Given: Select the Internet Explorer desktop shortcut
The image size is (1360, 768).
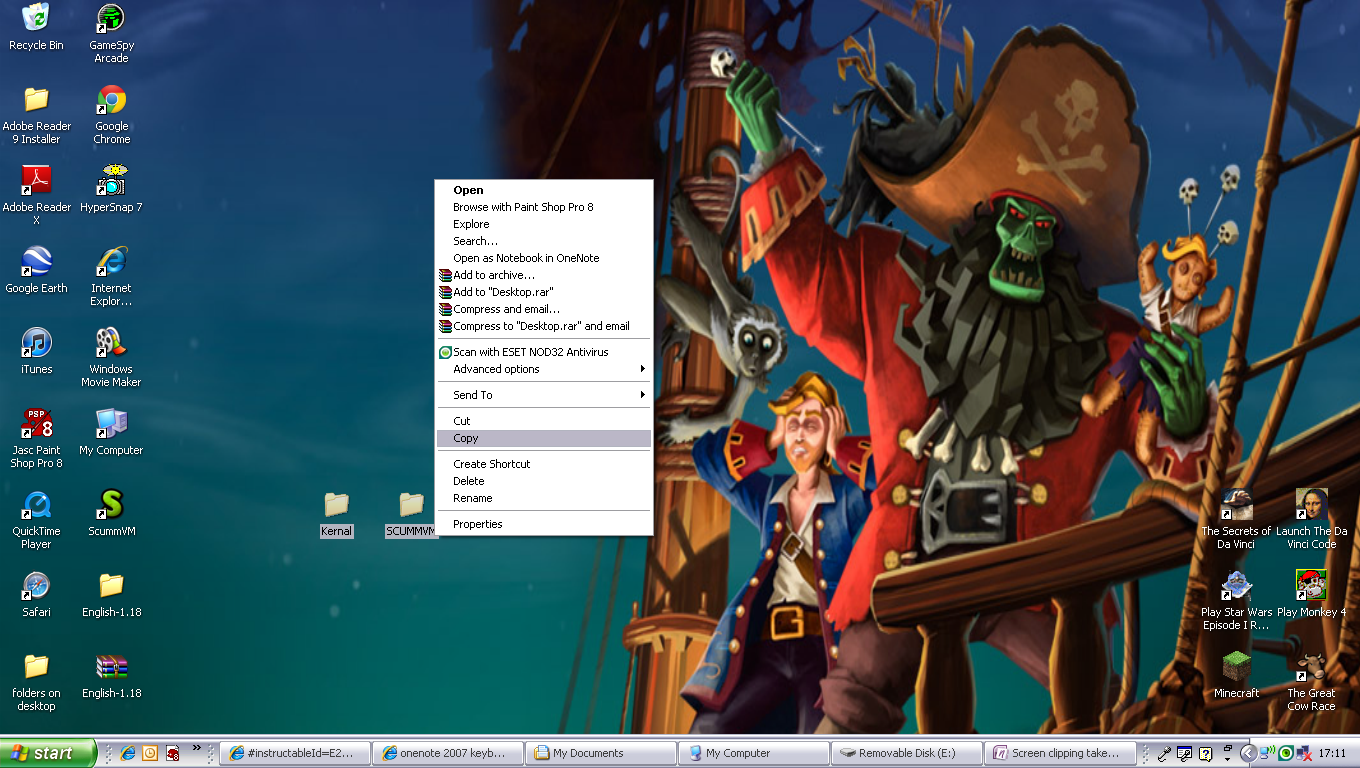Looking at the screenshot, I should pos(111,276).
